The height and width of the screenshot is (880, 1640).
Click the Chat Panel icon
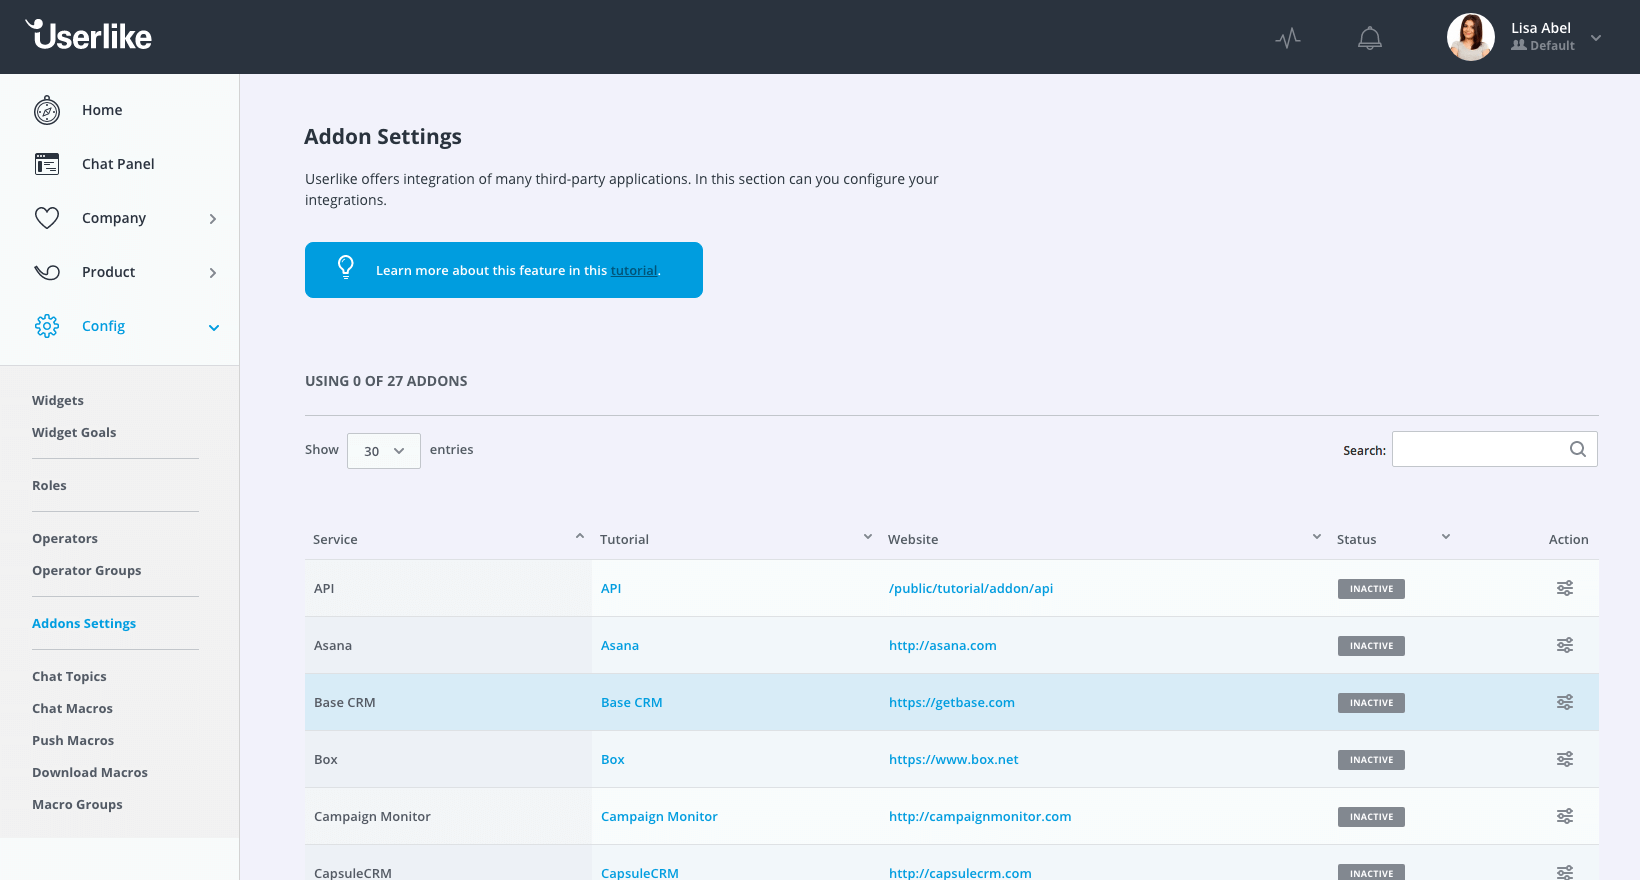point(47,164)
